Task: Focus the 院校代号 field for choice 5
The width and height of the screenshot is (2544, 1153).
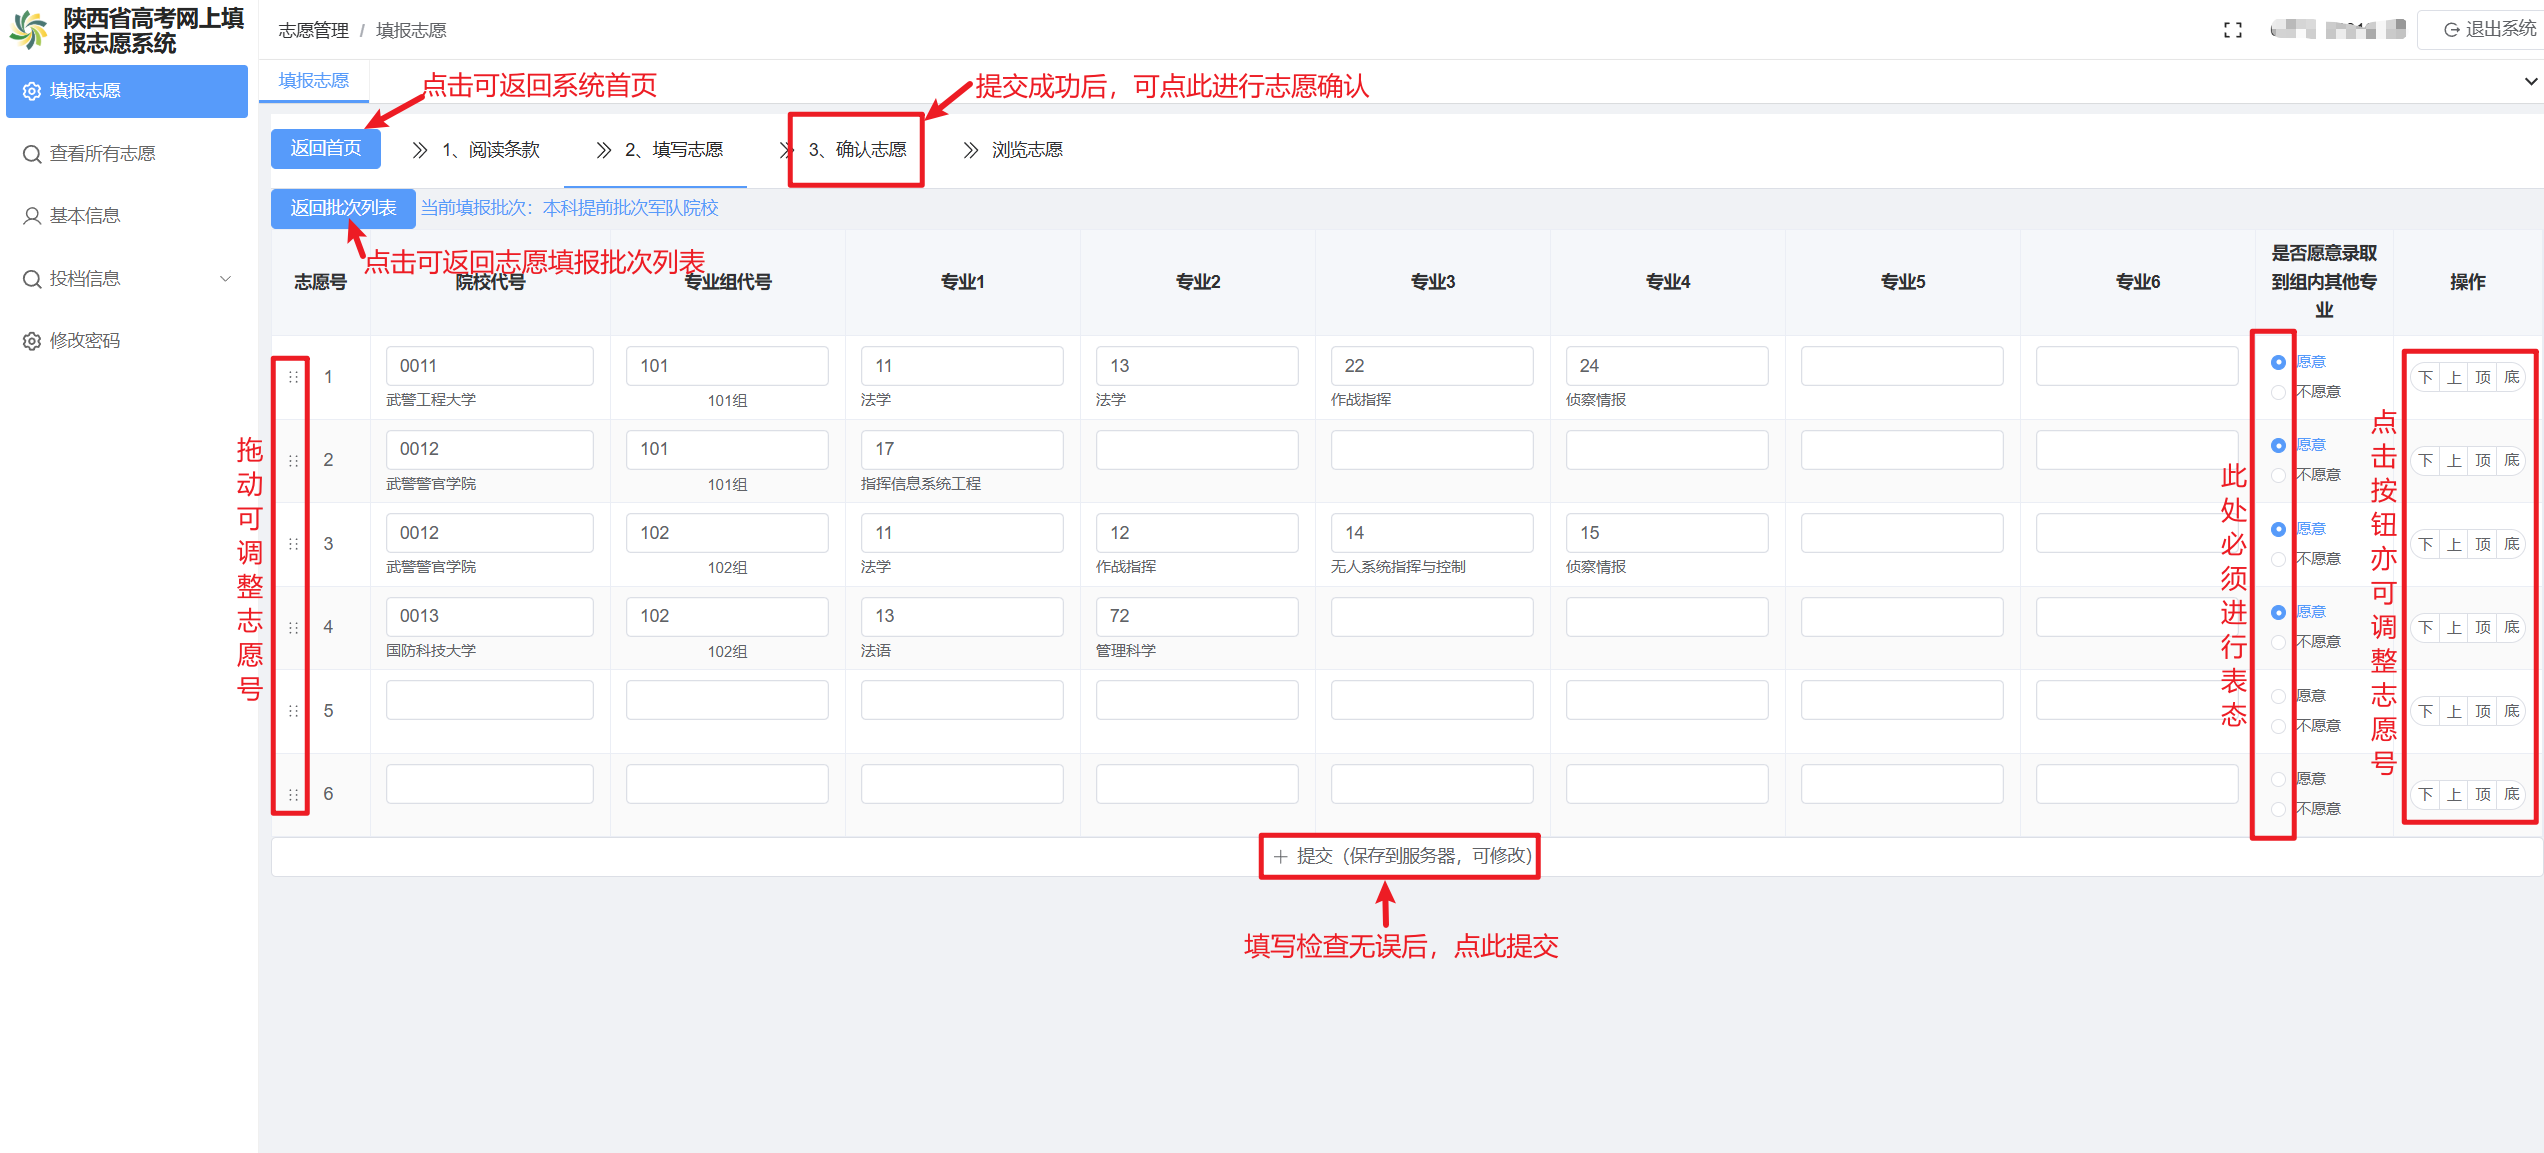Action: click(489, 699)
